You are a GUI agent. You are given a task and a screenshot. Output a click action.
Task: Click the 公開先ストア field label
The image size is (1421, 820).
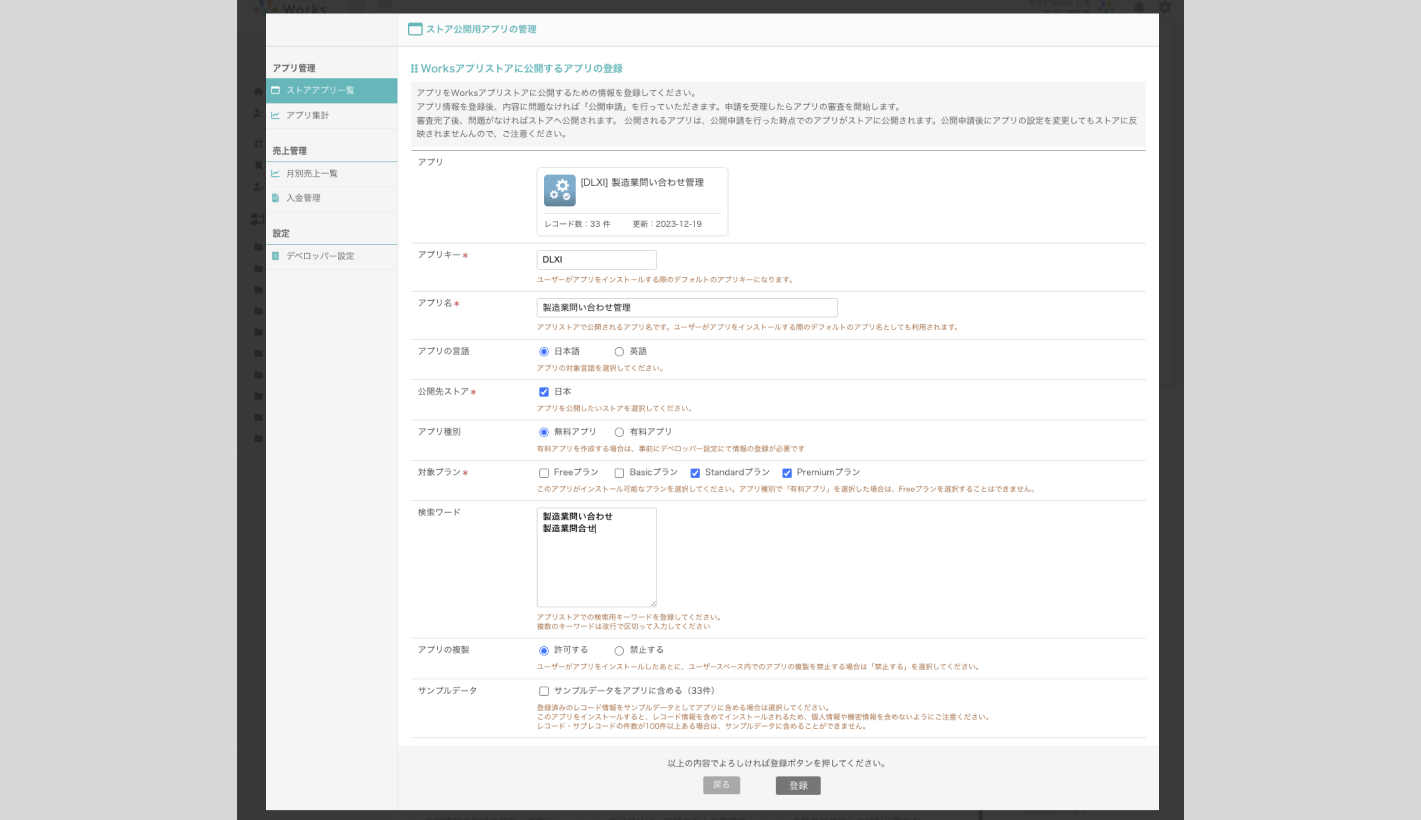[x=443, y=391]
